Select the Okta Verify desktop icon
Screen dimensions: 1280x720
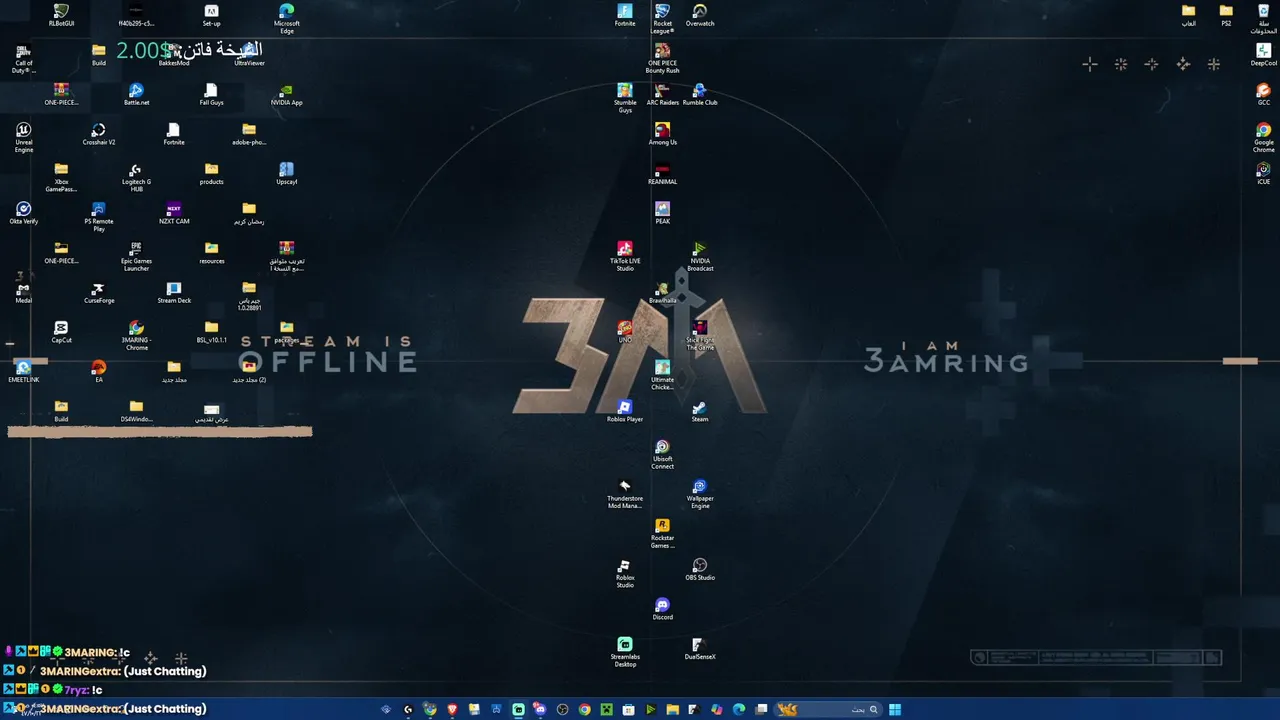(x=24, y=213)
